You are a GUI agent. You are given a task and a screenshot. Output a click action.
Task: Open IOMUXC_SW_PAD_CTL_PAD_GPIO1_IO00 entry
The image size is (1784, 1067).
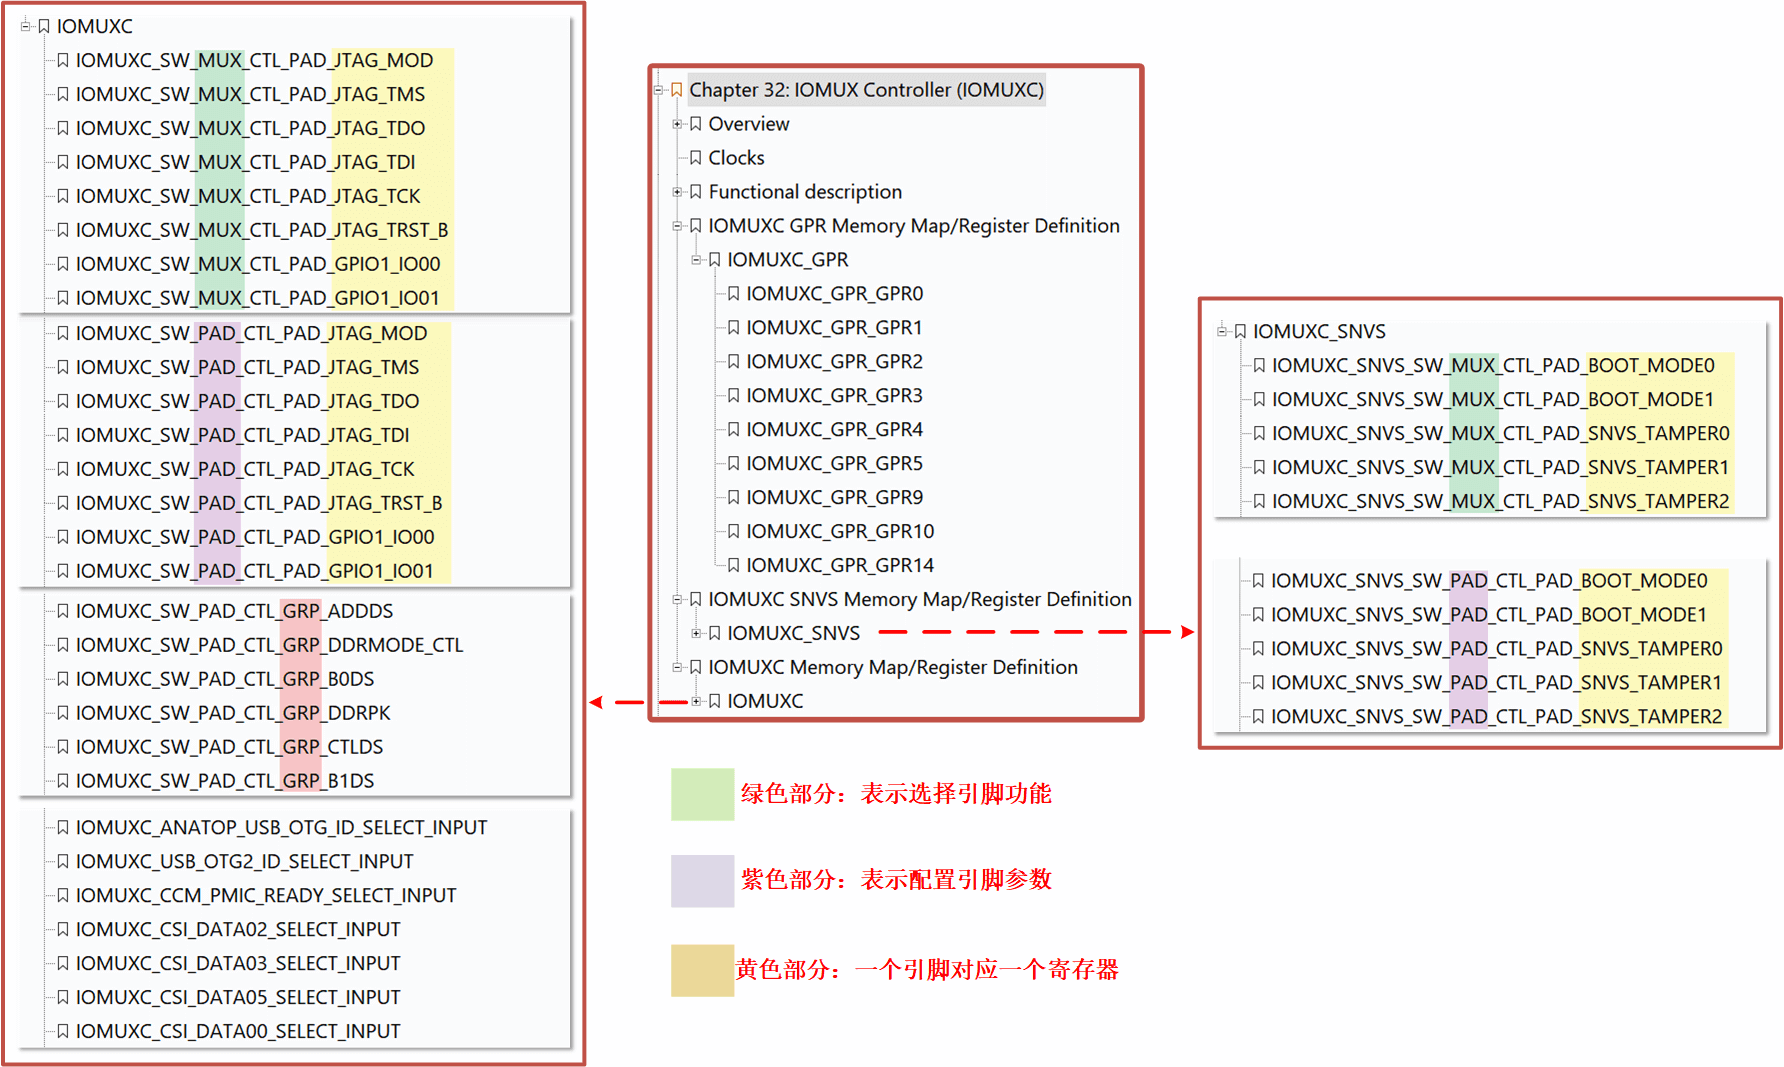click(x=254, y=537)
